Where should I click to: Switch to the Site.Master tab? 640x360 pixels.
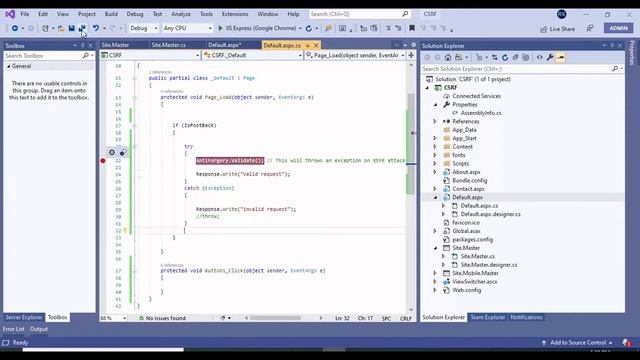(115, 45)
